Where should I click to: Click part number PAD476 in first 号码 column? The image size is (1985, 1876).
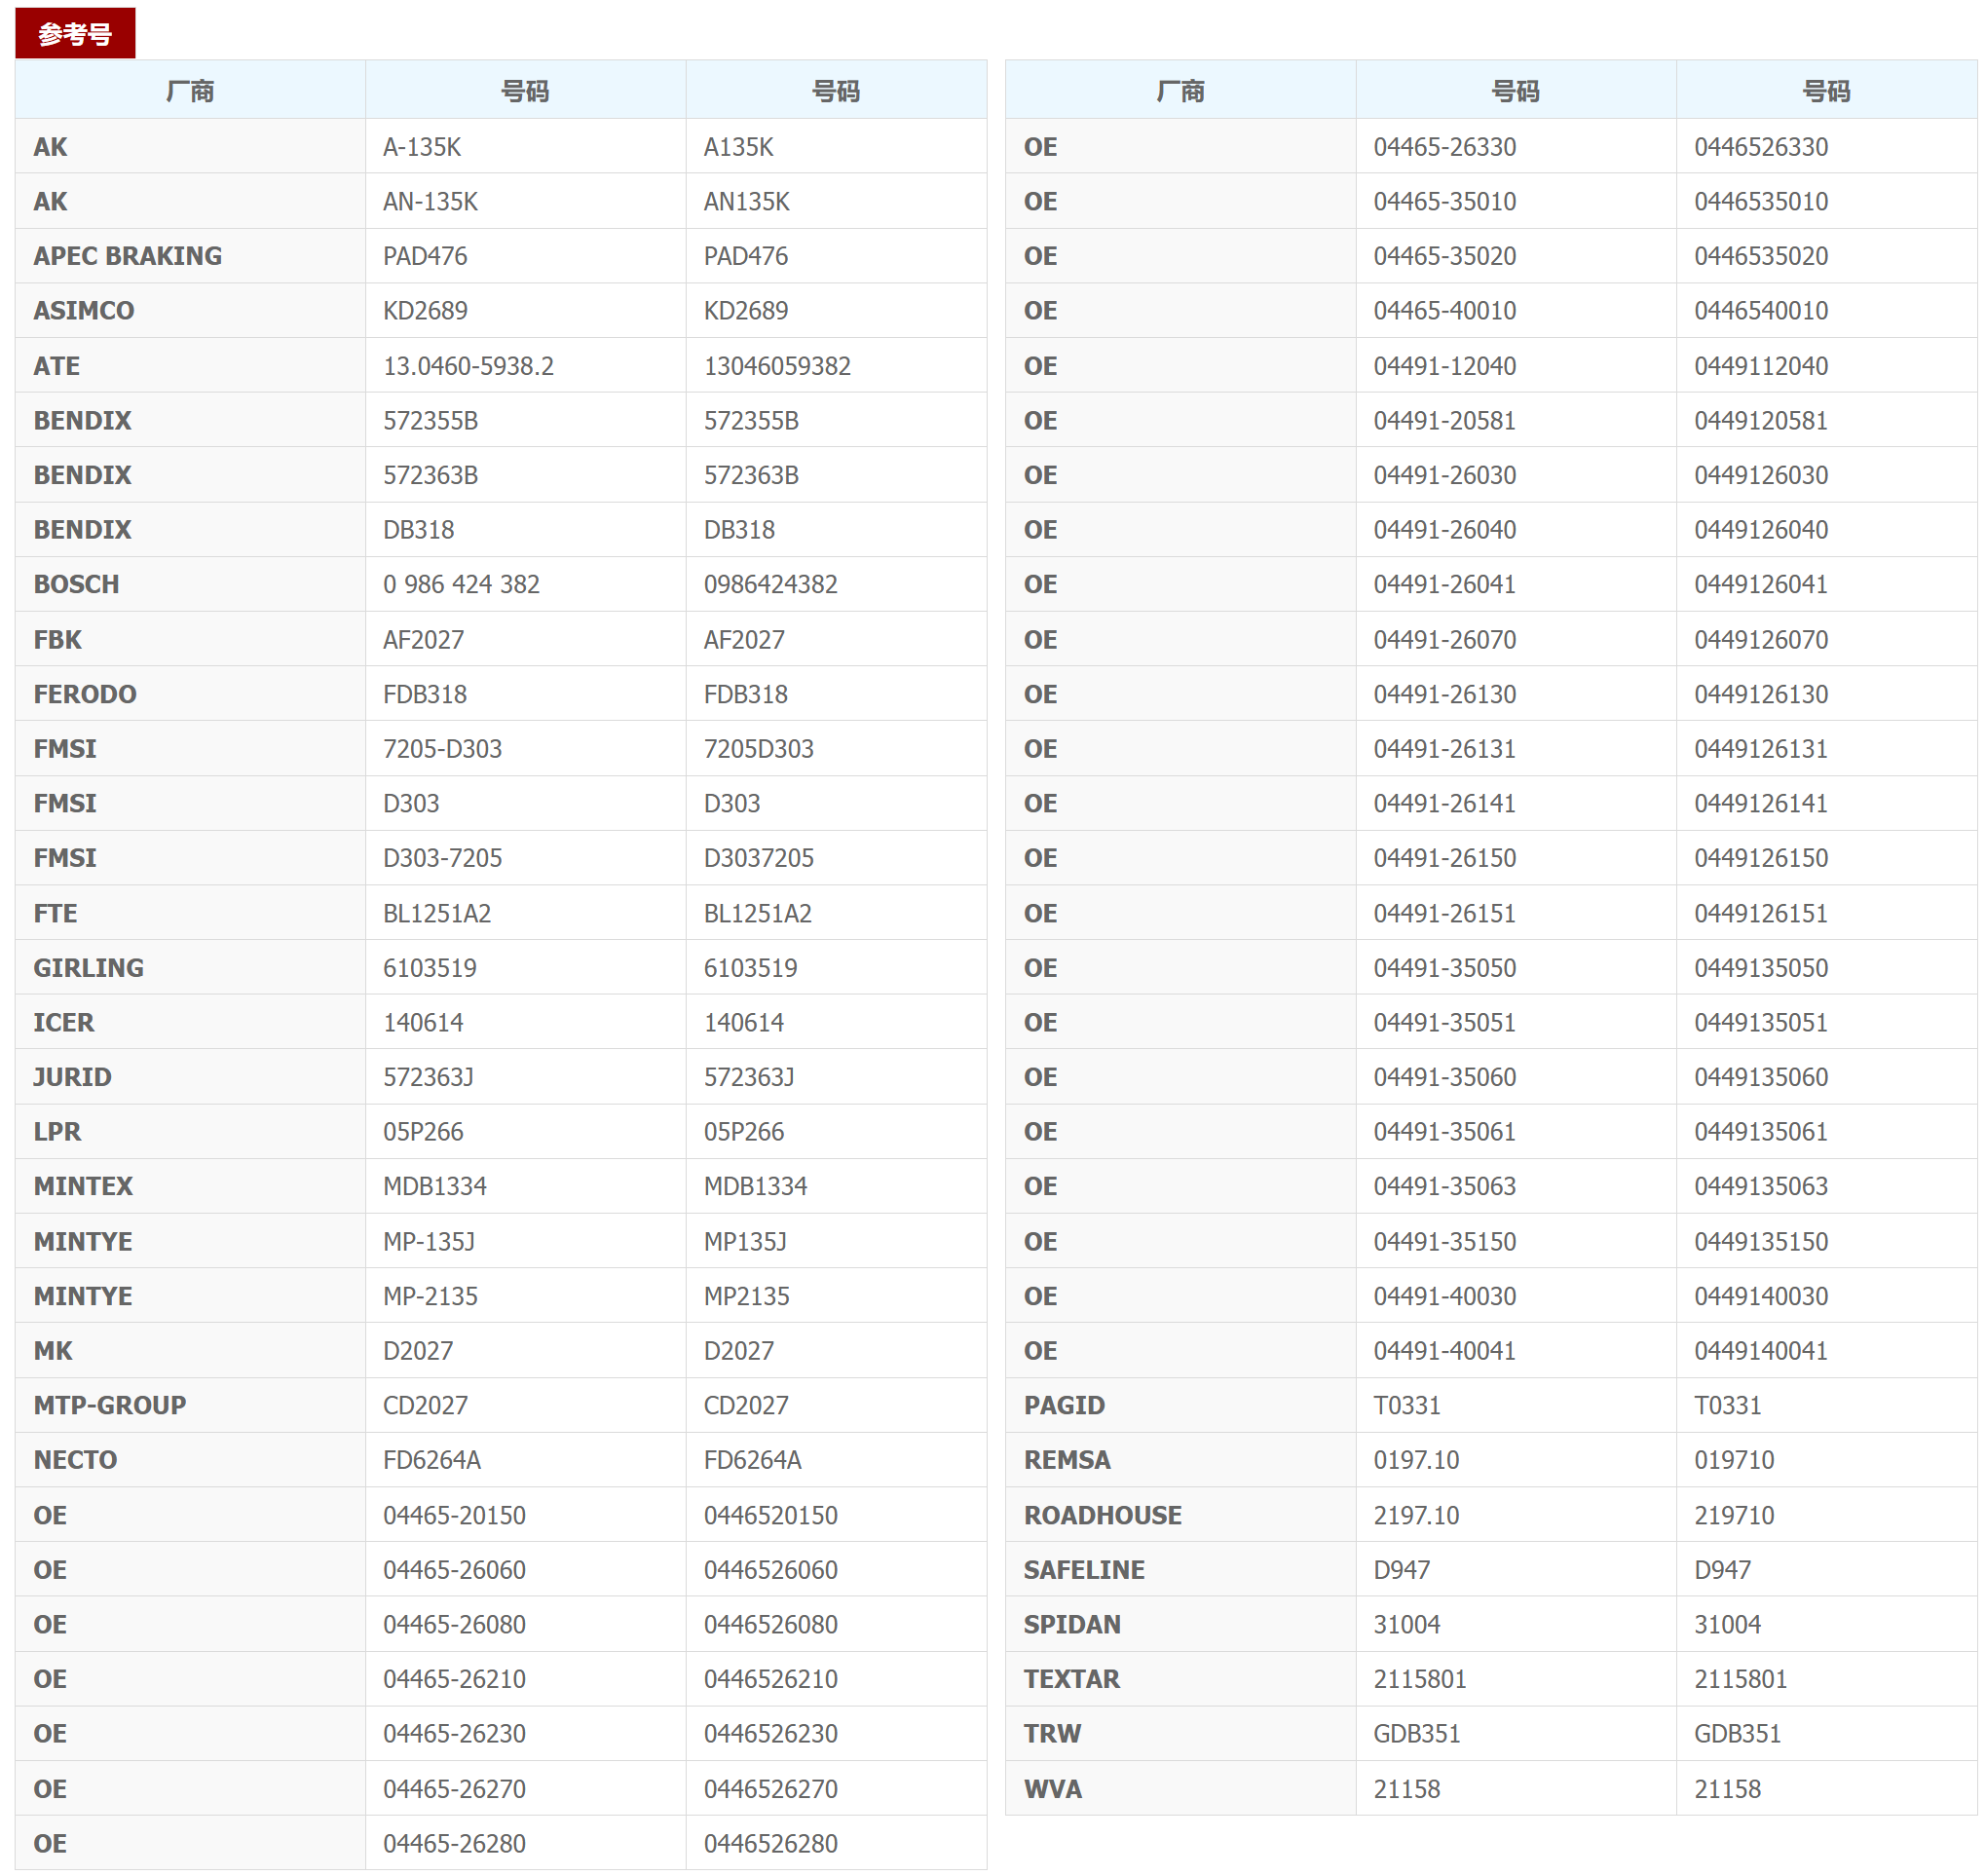point(425,256)
